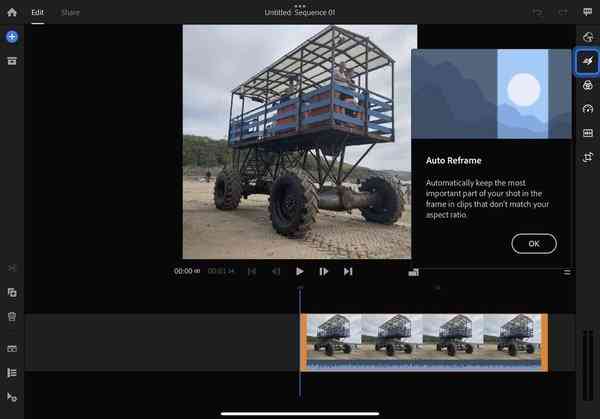Open the aspect ratio options below preview

pos(413,271)
